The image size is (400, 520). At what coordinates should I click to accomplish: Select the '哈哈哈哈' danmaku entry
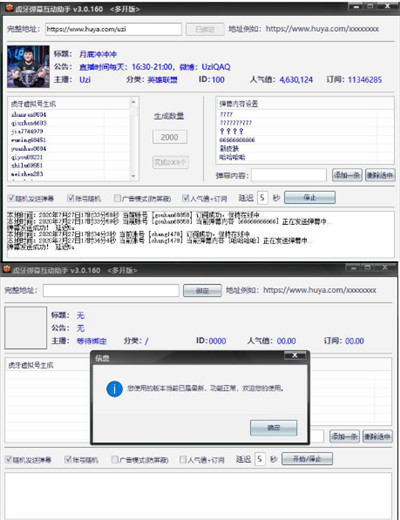tap(232, 157)
